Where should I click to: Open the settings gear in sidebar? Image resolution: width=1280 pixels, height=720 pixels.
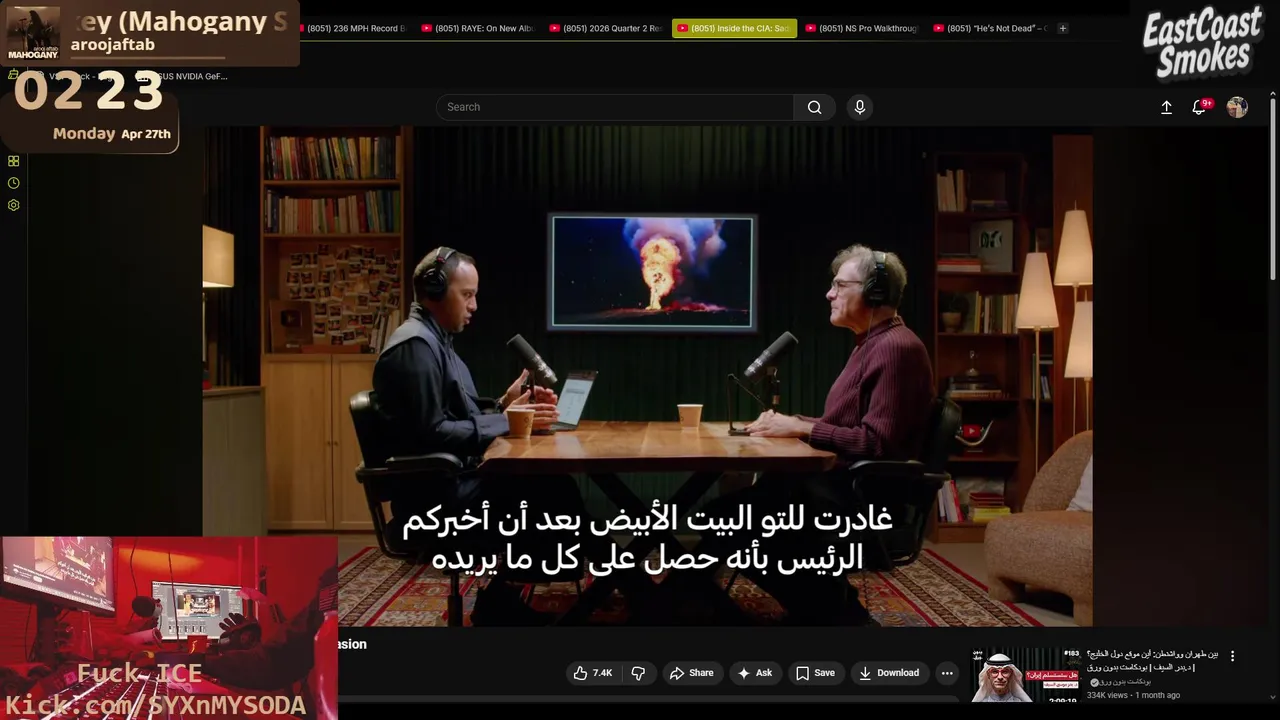[13, 205]
